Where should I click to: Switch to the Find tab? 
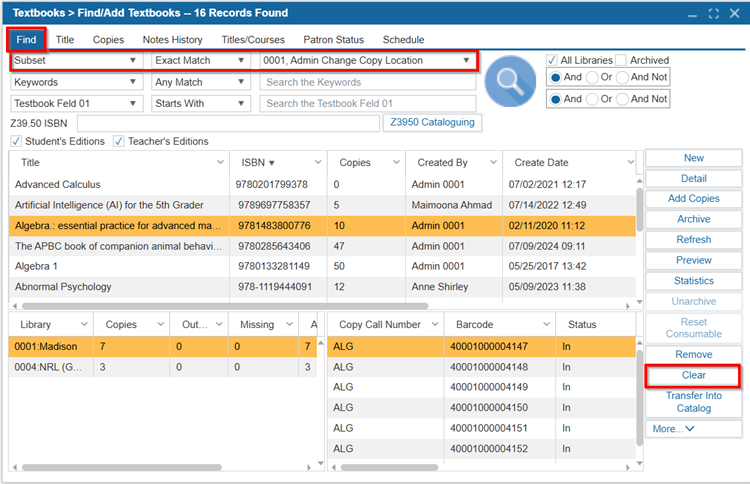26,39
